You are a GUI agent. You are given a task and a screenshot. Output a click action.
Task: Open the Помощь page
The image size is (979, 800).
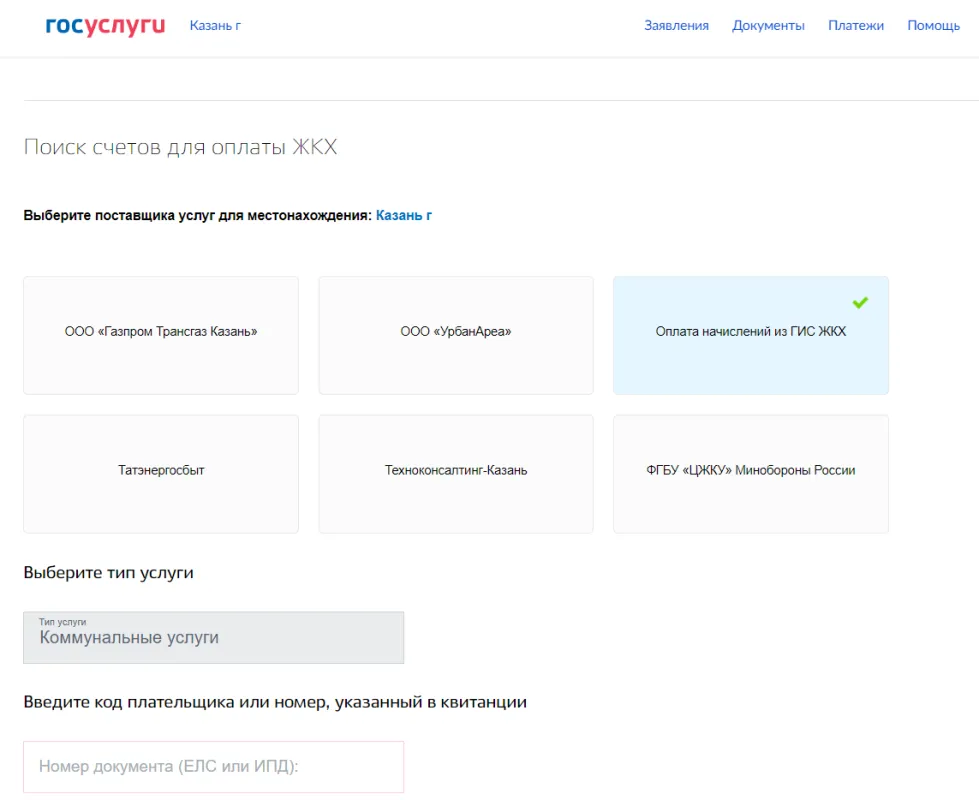tap(933, 26)
